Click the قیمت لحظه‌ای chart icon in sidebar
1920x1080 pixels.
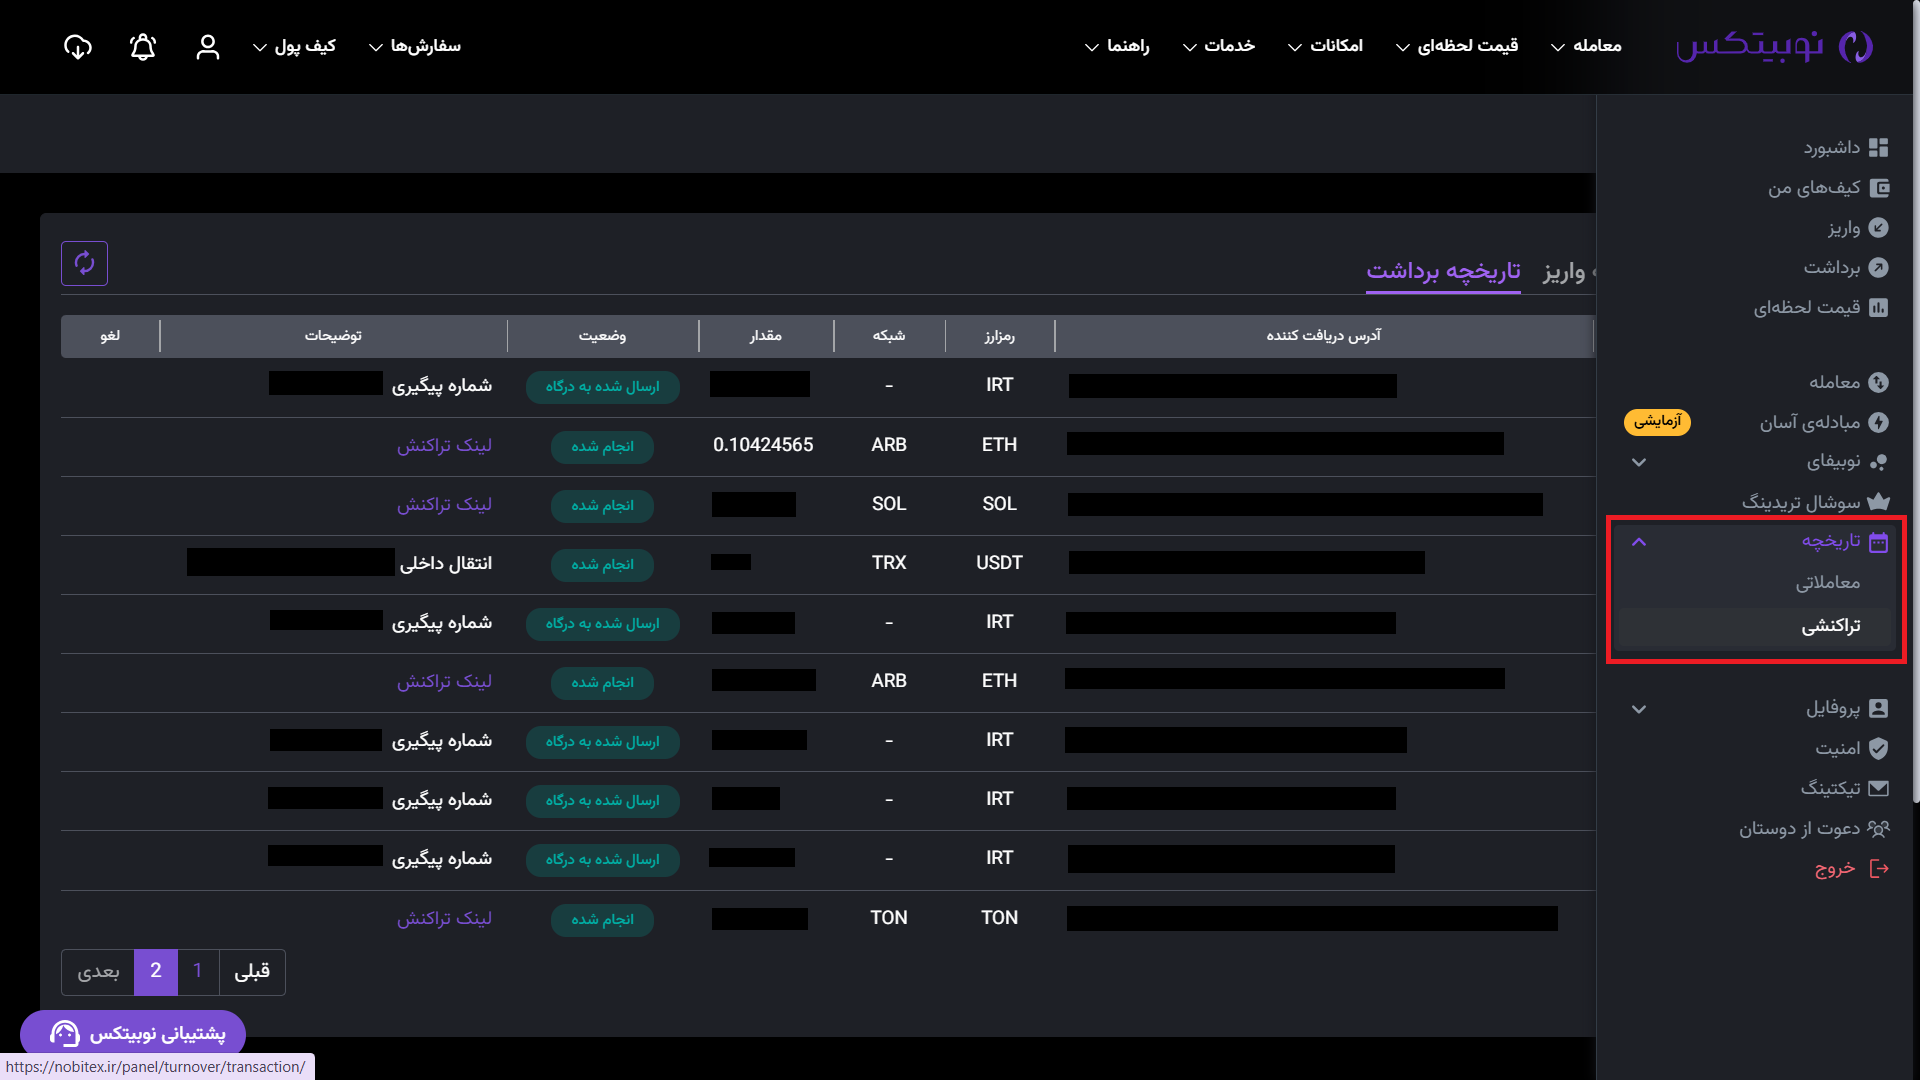pyautogui.click(x=1879, y=307)
